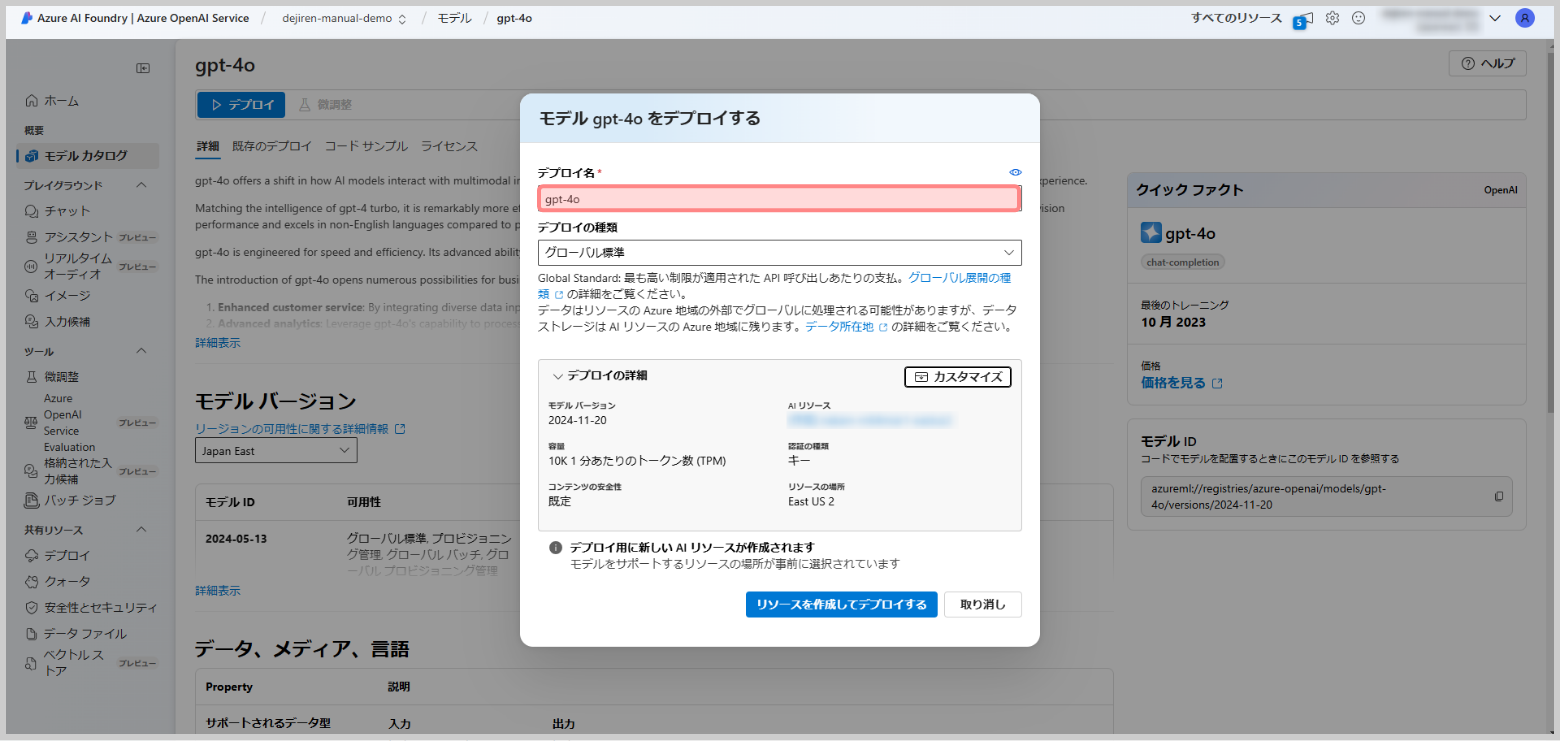Click the gpt-4o breadcrumb text
Viewport: 1560px width, 741px height.
(514, 18)
